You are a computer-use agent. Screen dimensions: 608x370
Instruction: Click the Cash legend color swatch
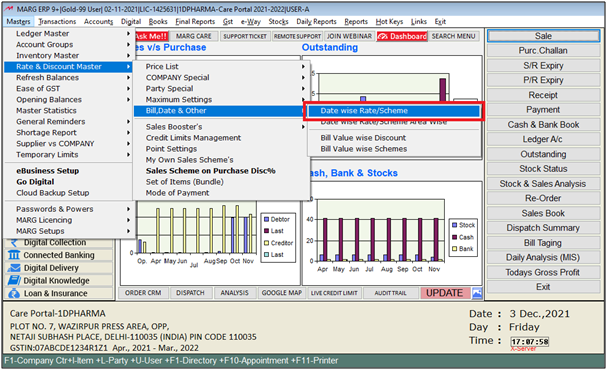coord(454,237)
